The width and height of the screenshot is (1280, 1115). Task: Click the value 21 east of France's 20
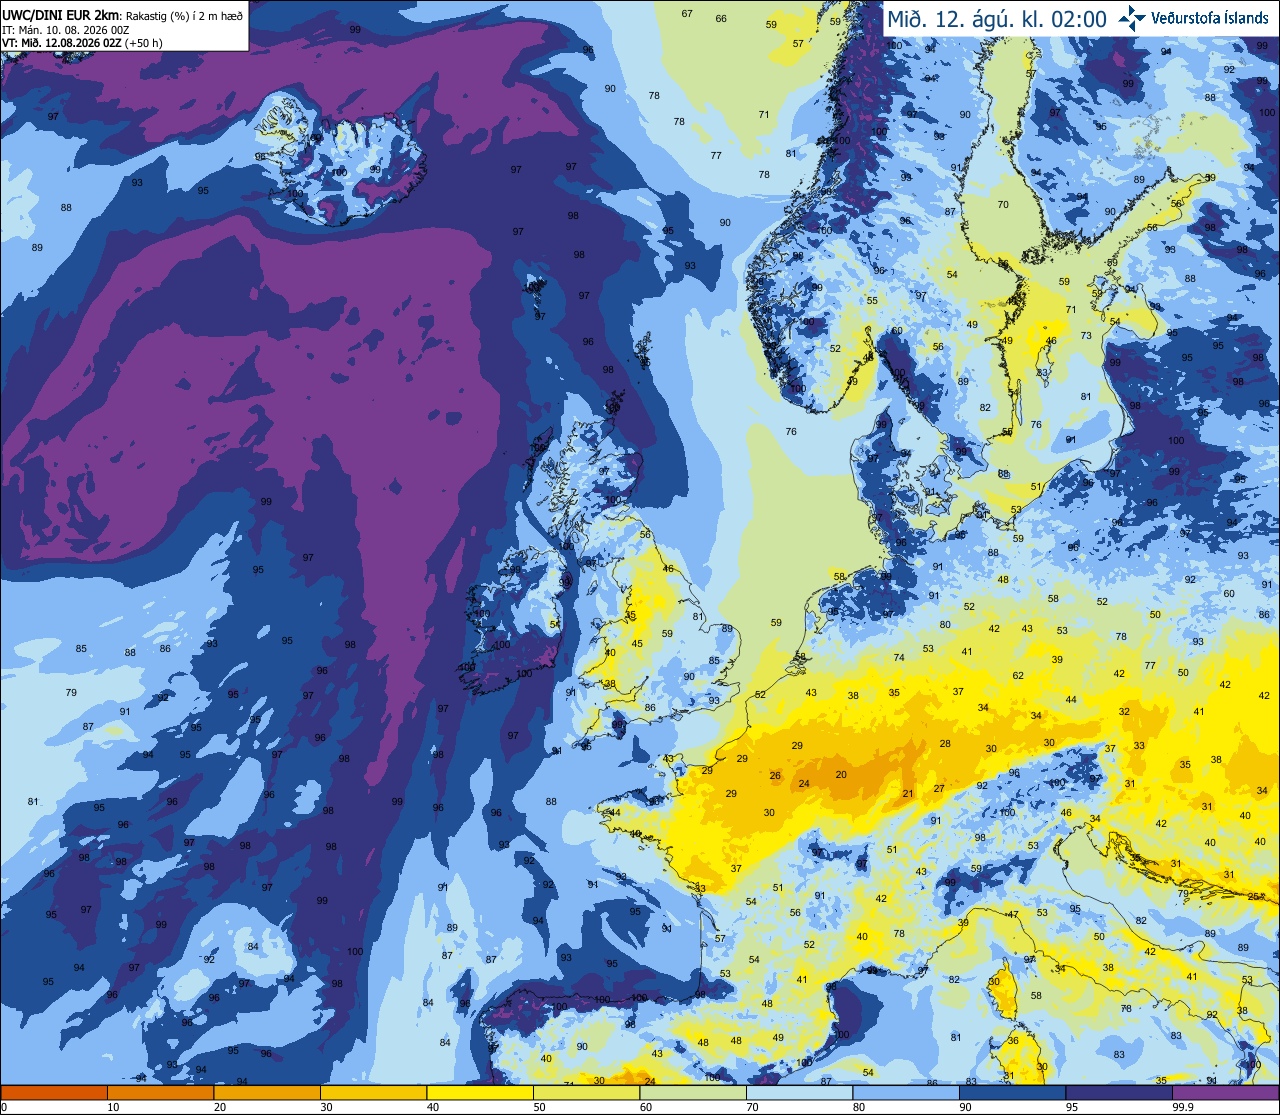[x=908, y=794]
